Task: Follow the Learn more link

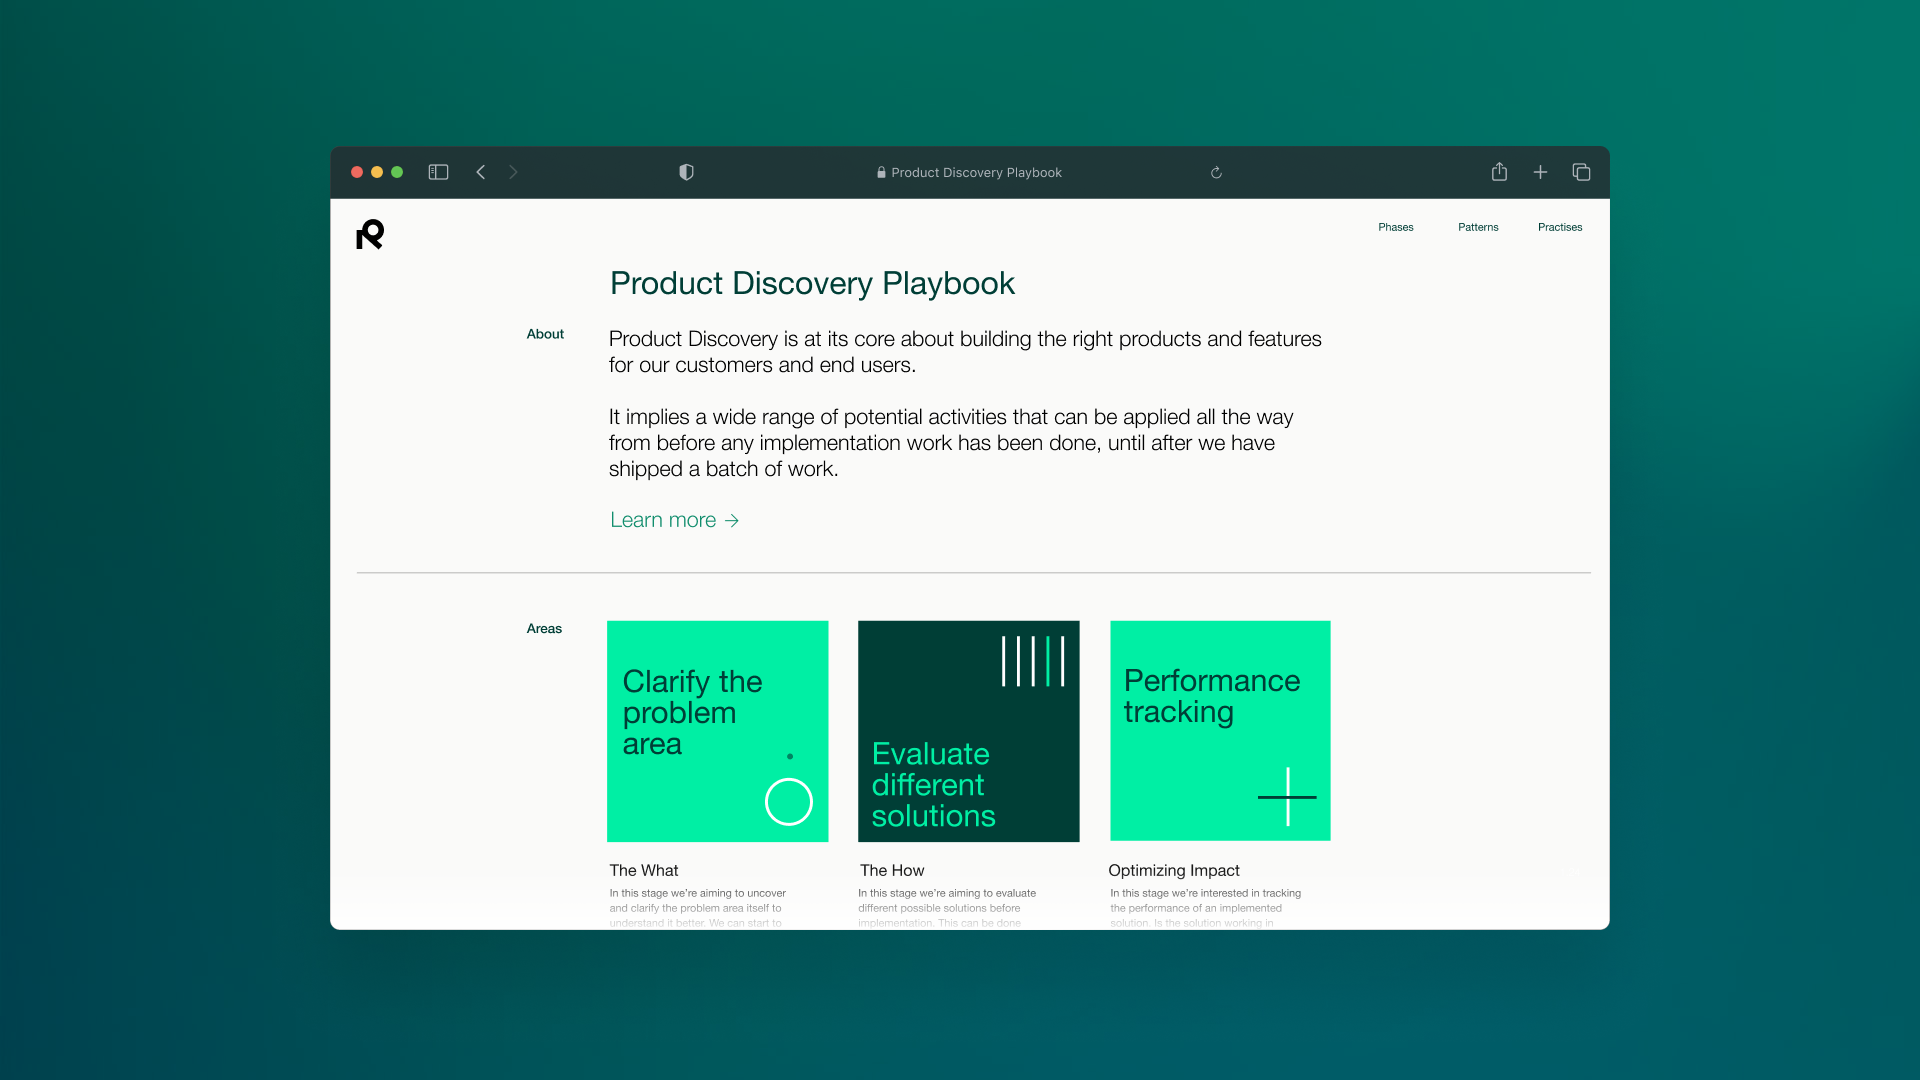Action: point(674,520)
